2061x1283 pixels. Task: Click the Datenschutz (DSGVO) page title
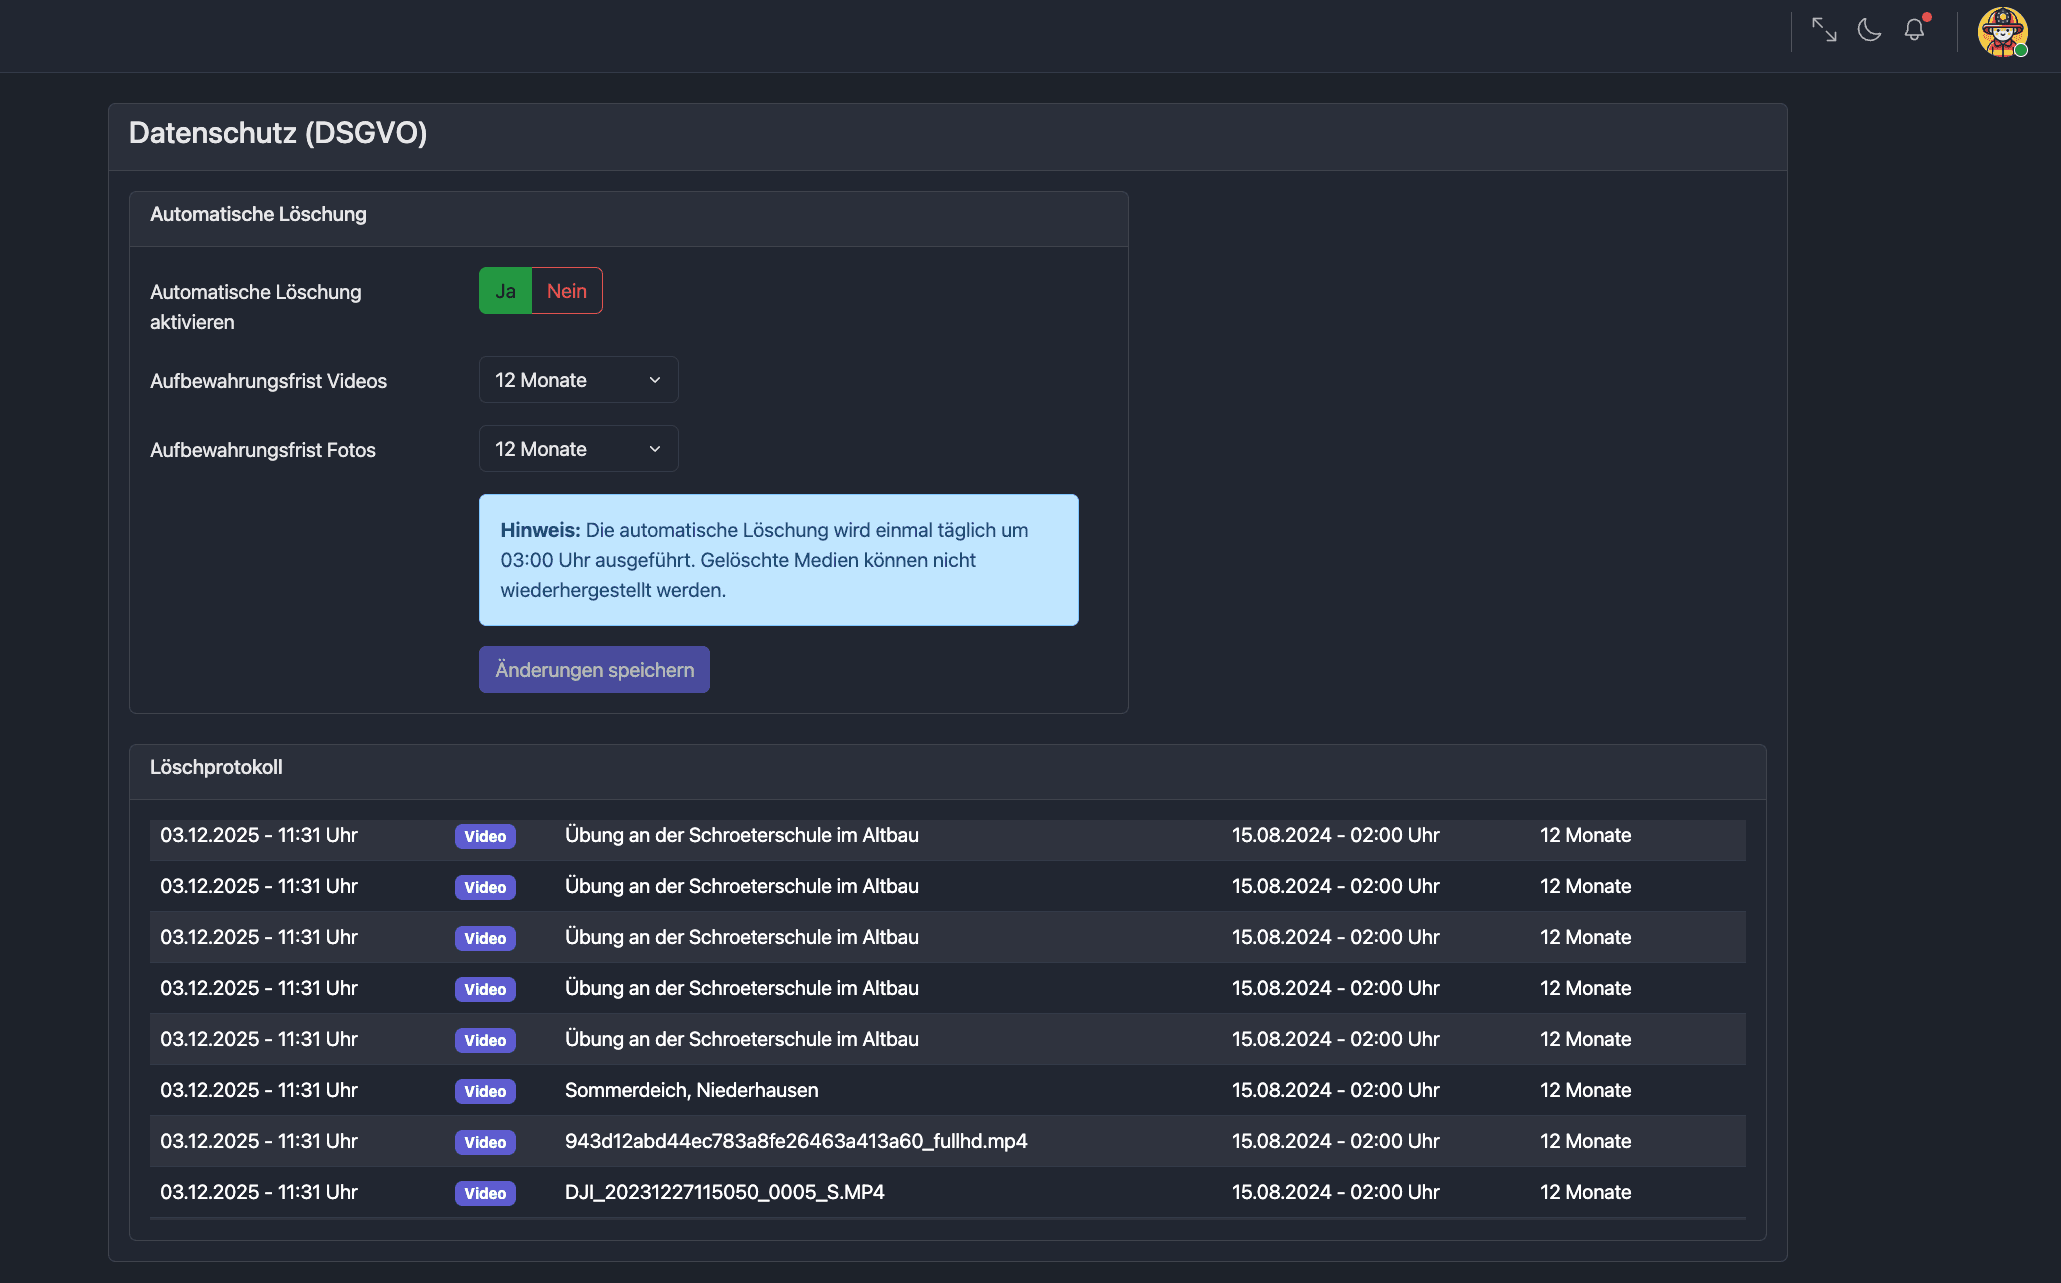278,133
